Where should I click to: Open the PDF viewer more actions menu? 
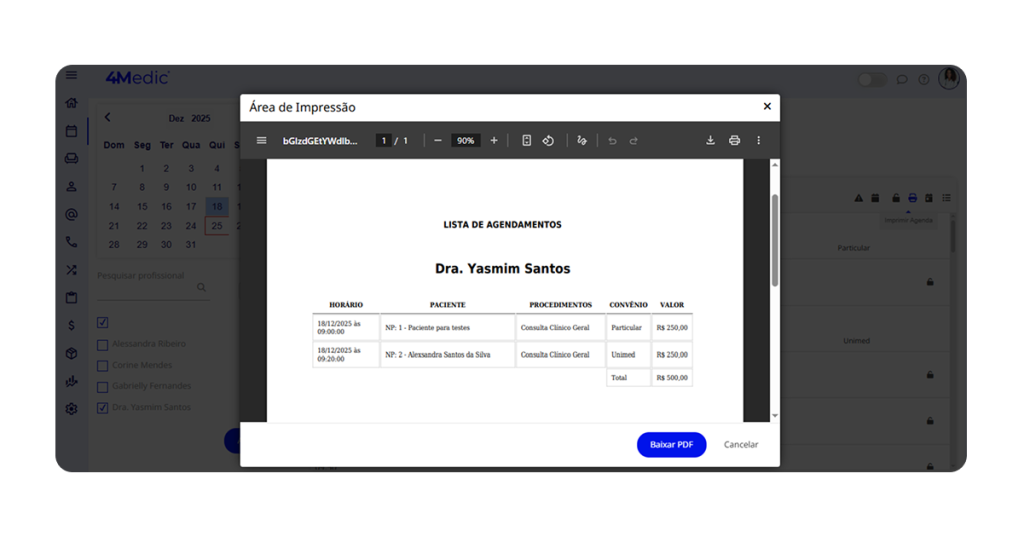[758, 141]
